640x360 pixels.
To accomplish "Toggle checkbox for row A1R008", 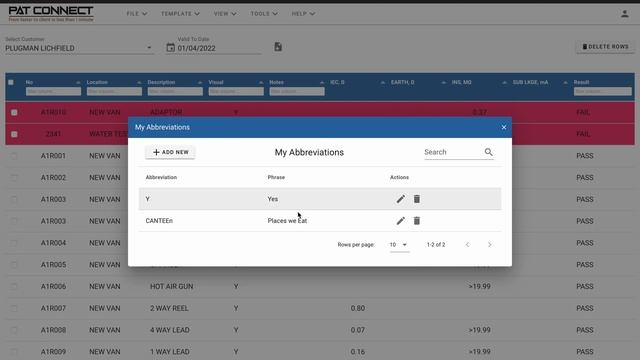I will tap(14, 330).
